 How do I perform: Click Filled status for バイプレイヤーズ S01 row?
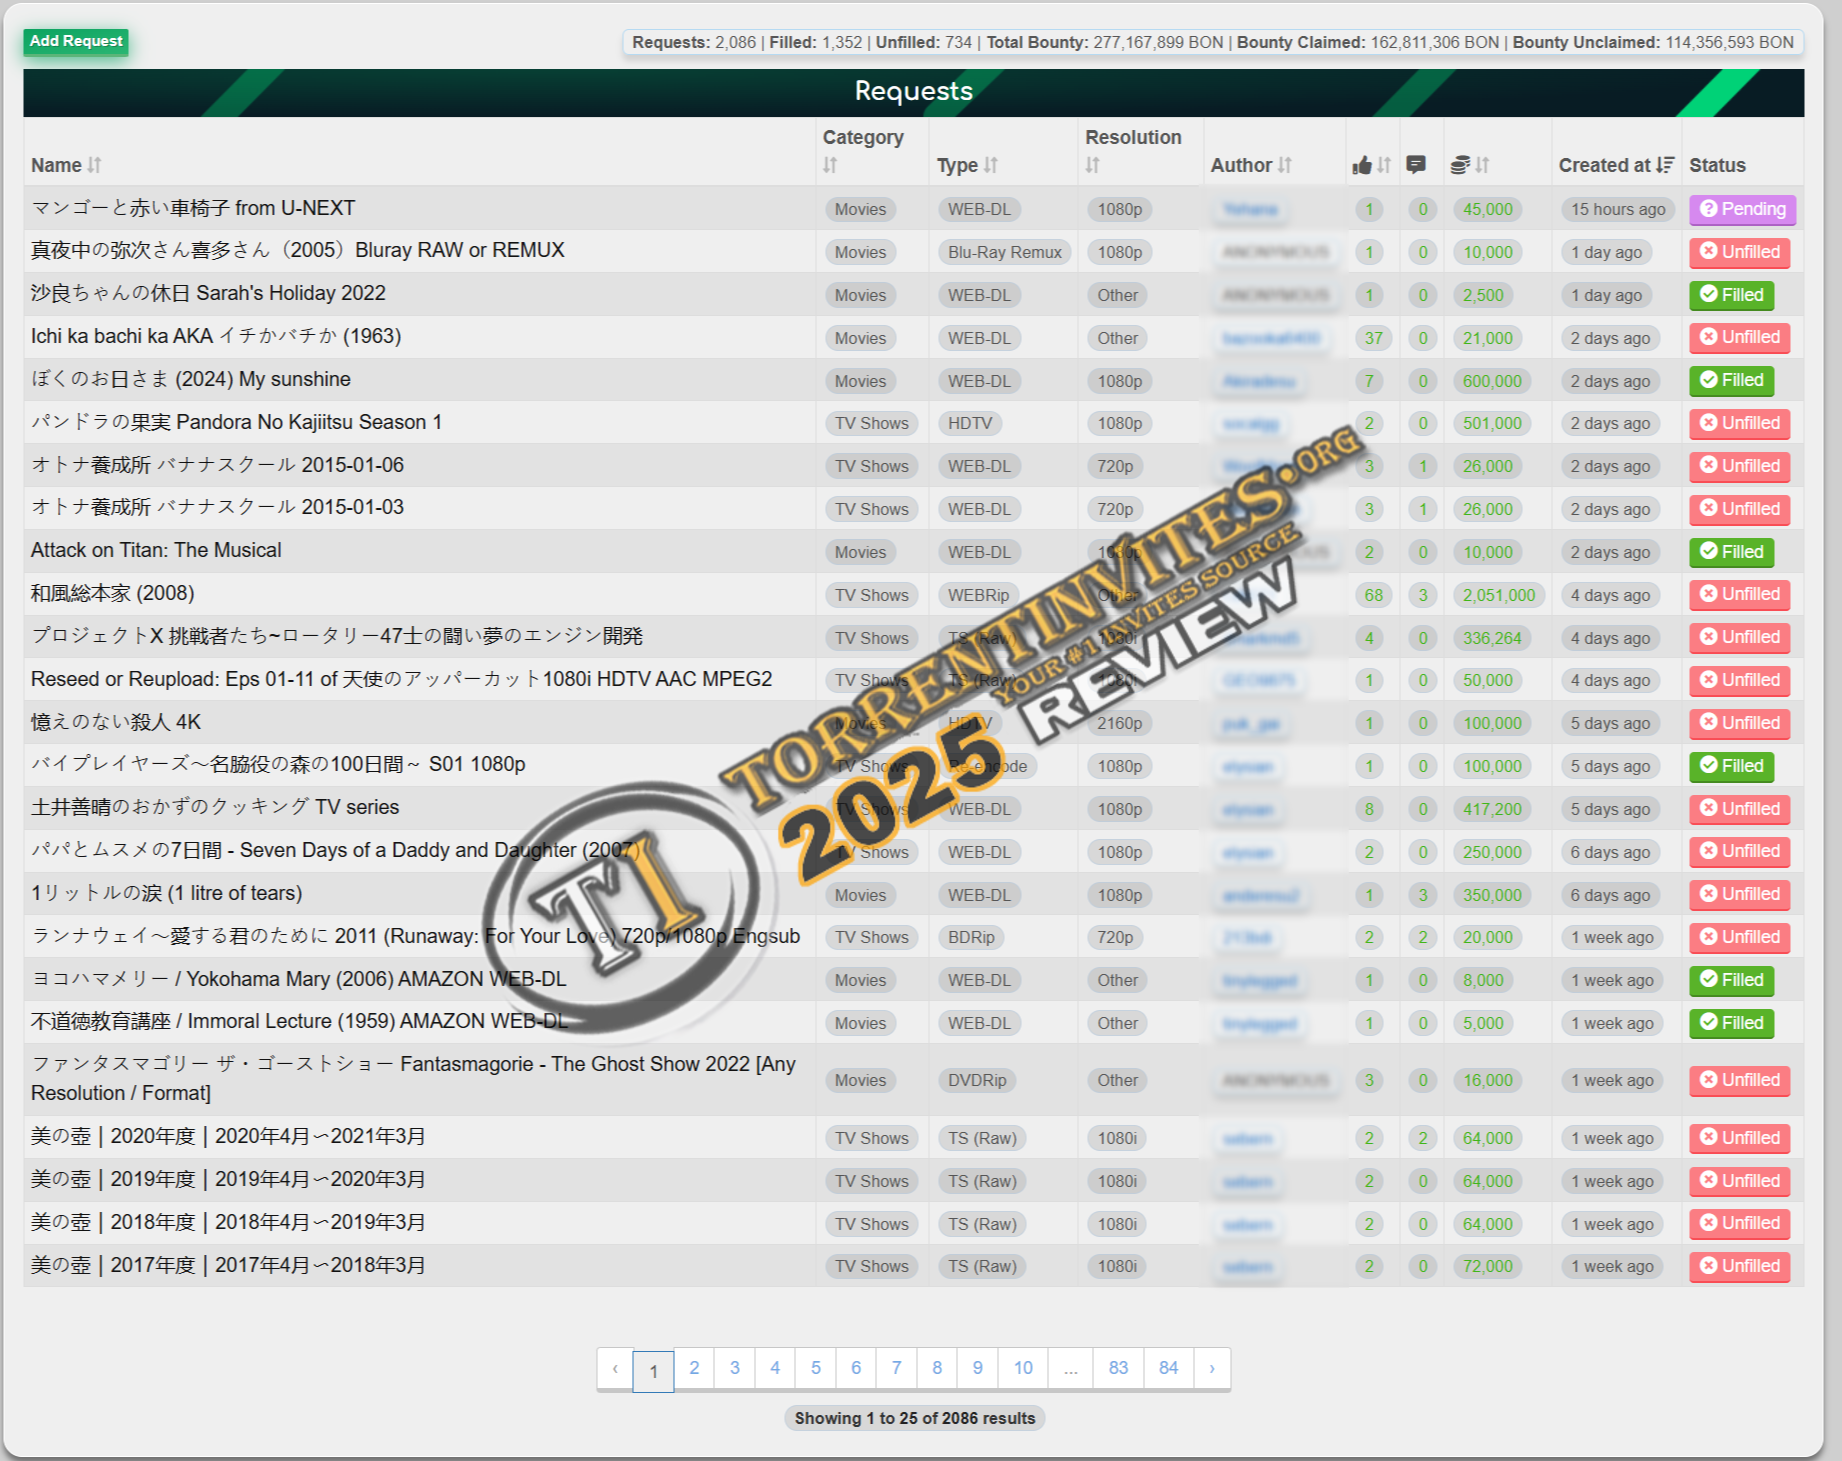click(1732, 766)
